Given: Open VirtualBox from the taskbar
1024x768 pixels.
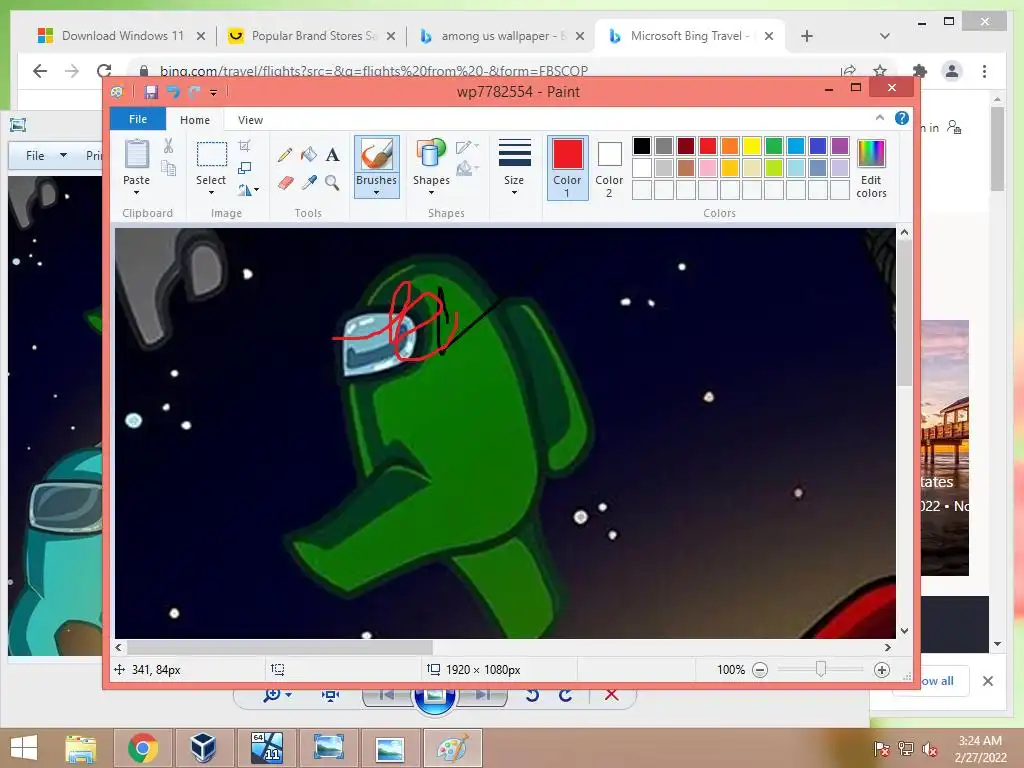Looking at the screenshot, I should [203, 748].
